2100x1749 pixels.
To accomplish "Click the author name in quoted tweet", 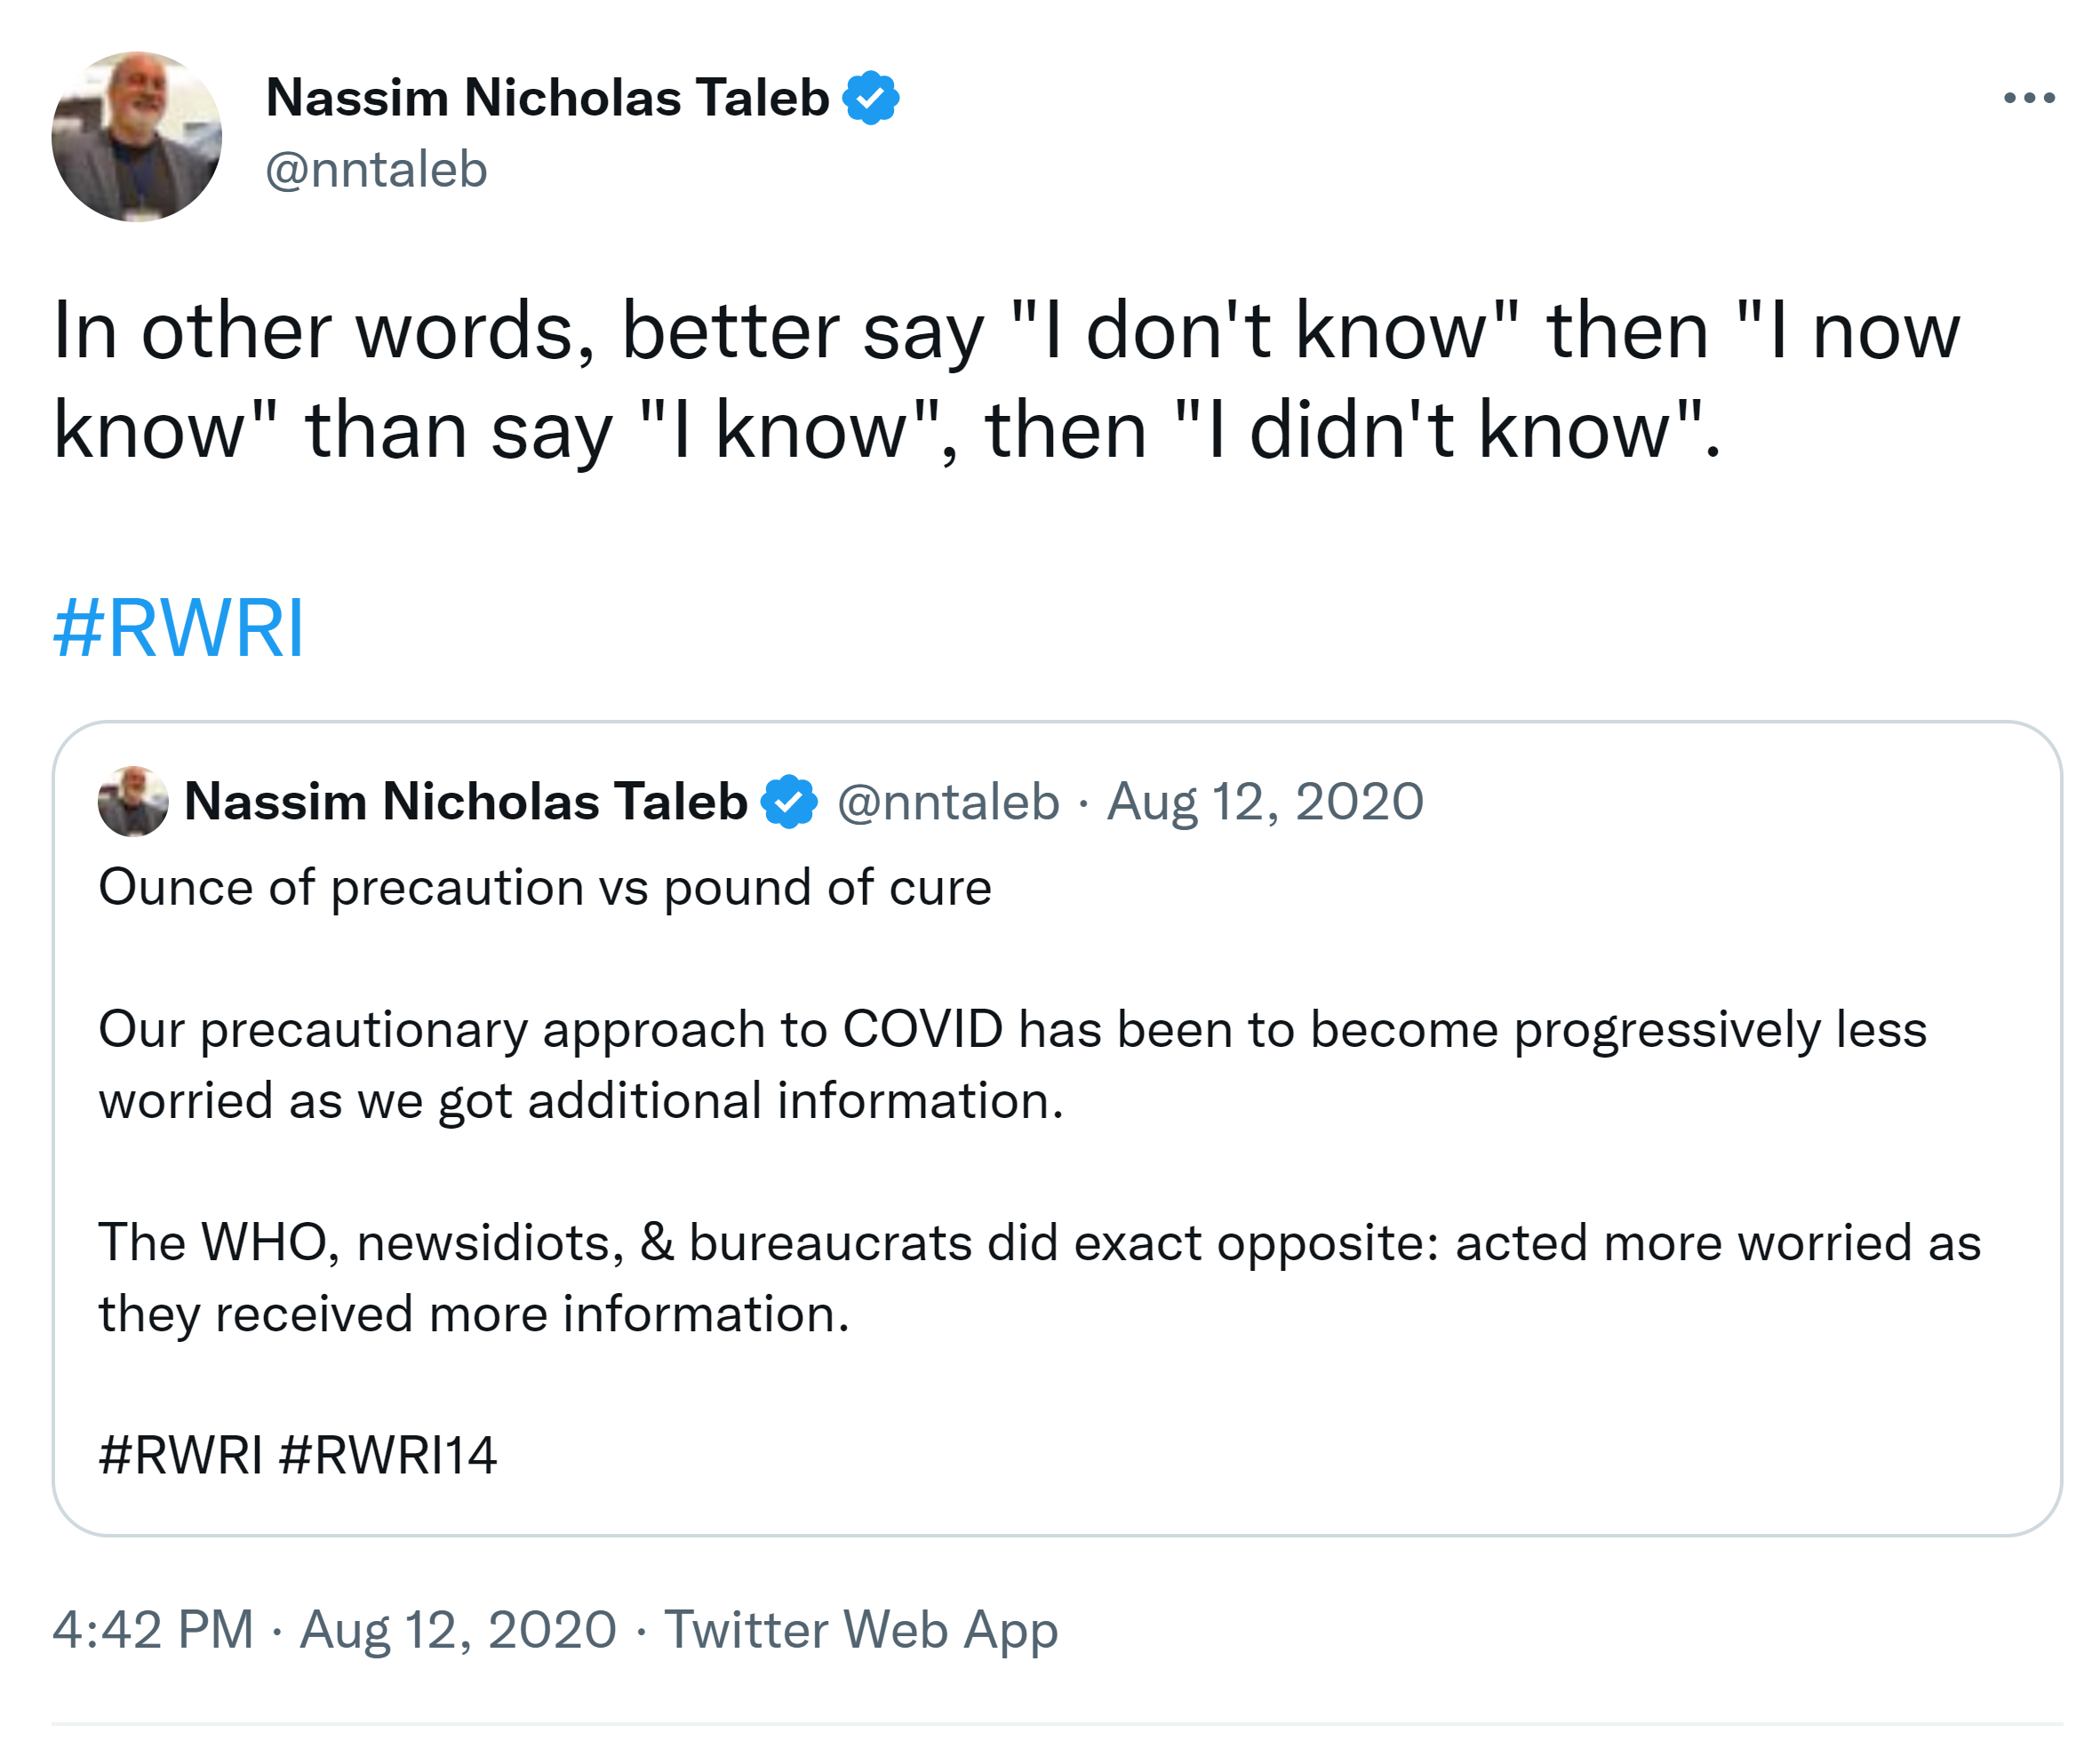I will [x=465, y=801].
